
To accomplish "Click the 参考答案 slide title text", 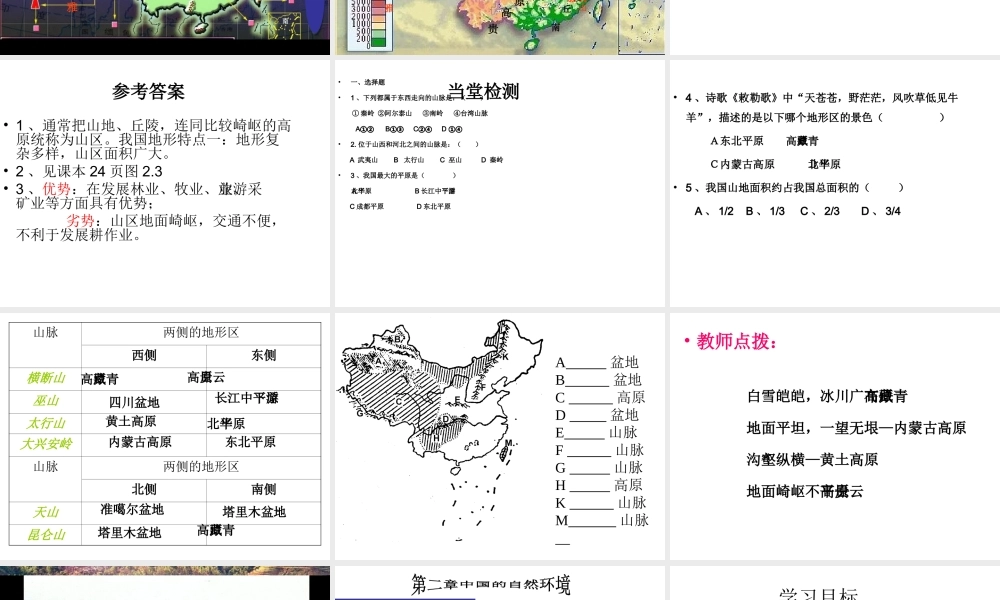I will pyautogui.click(x=149, y=91).
